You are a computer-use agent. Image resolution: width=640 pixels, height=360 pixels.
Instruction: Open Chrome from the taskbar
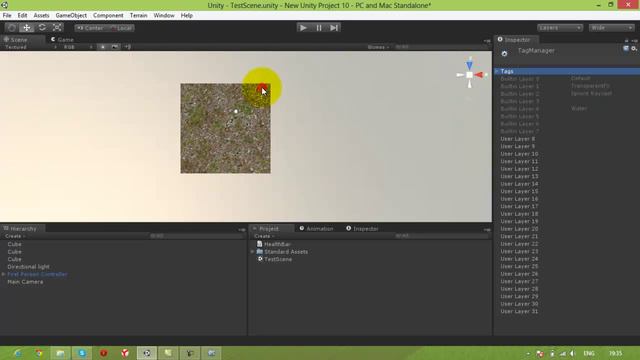(39, 353)
